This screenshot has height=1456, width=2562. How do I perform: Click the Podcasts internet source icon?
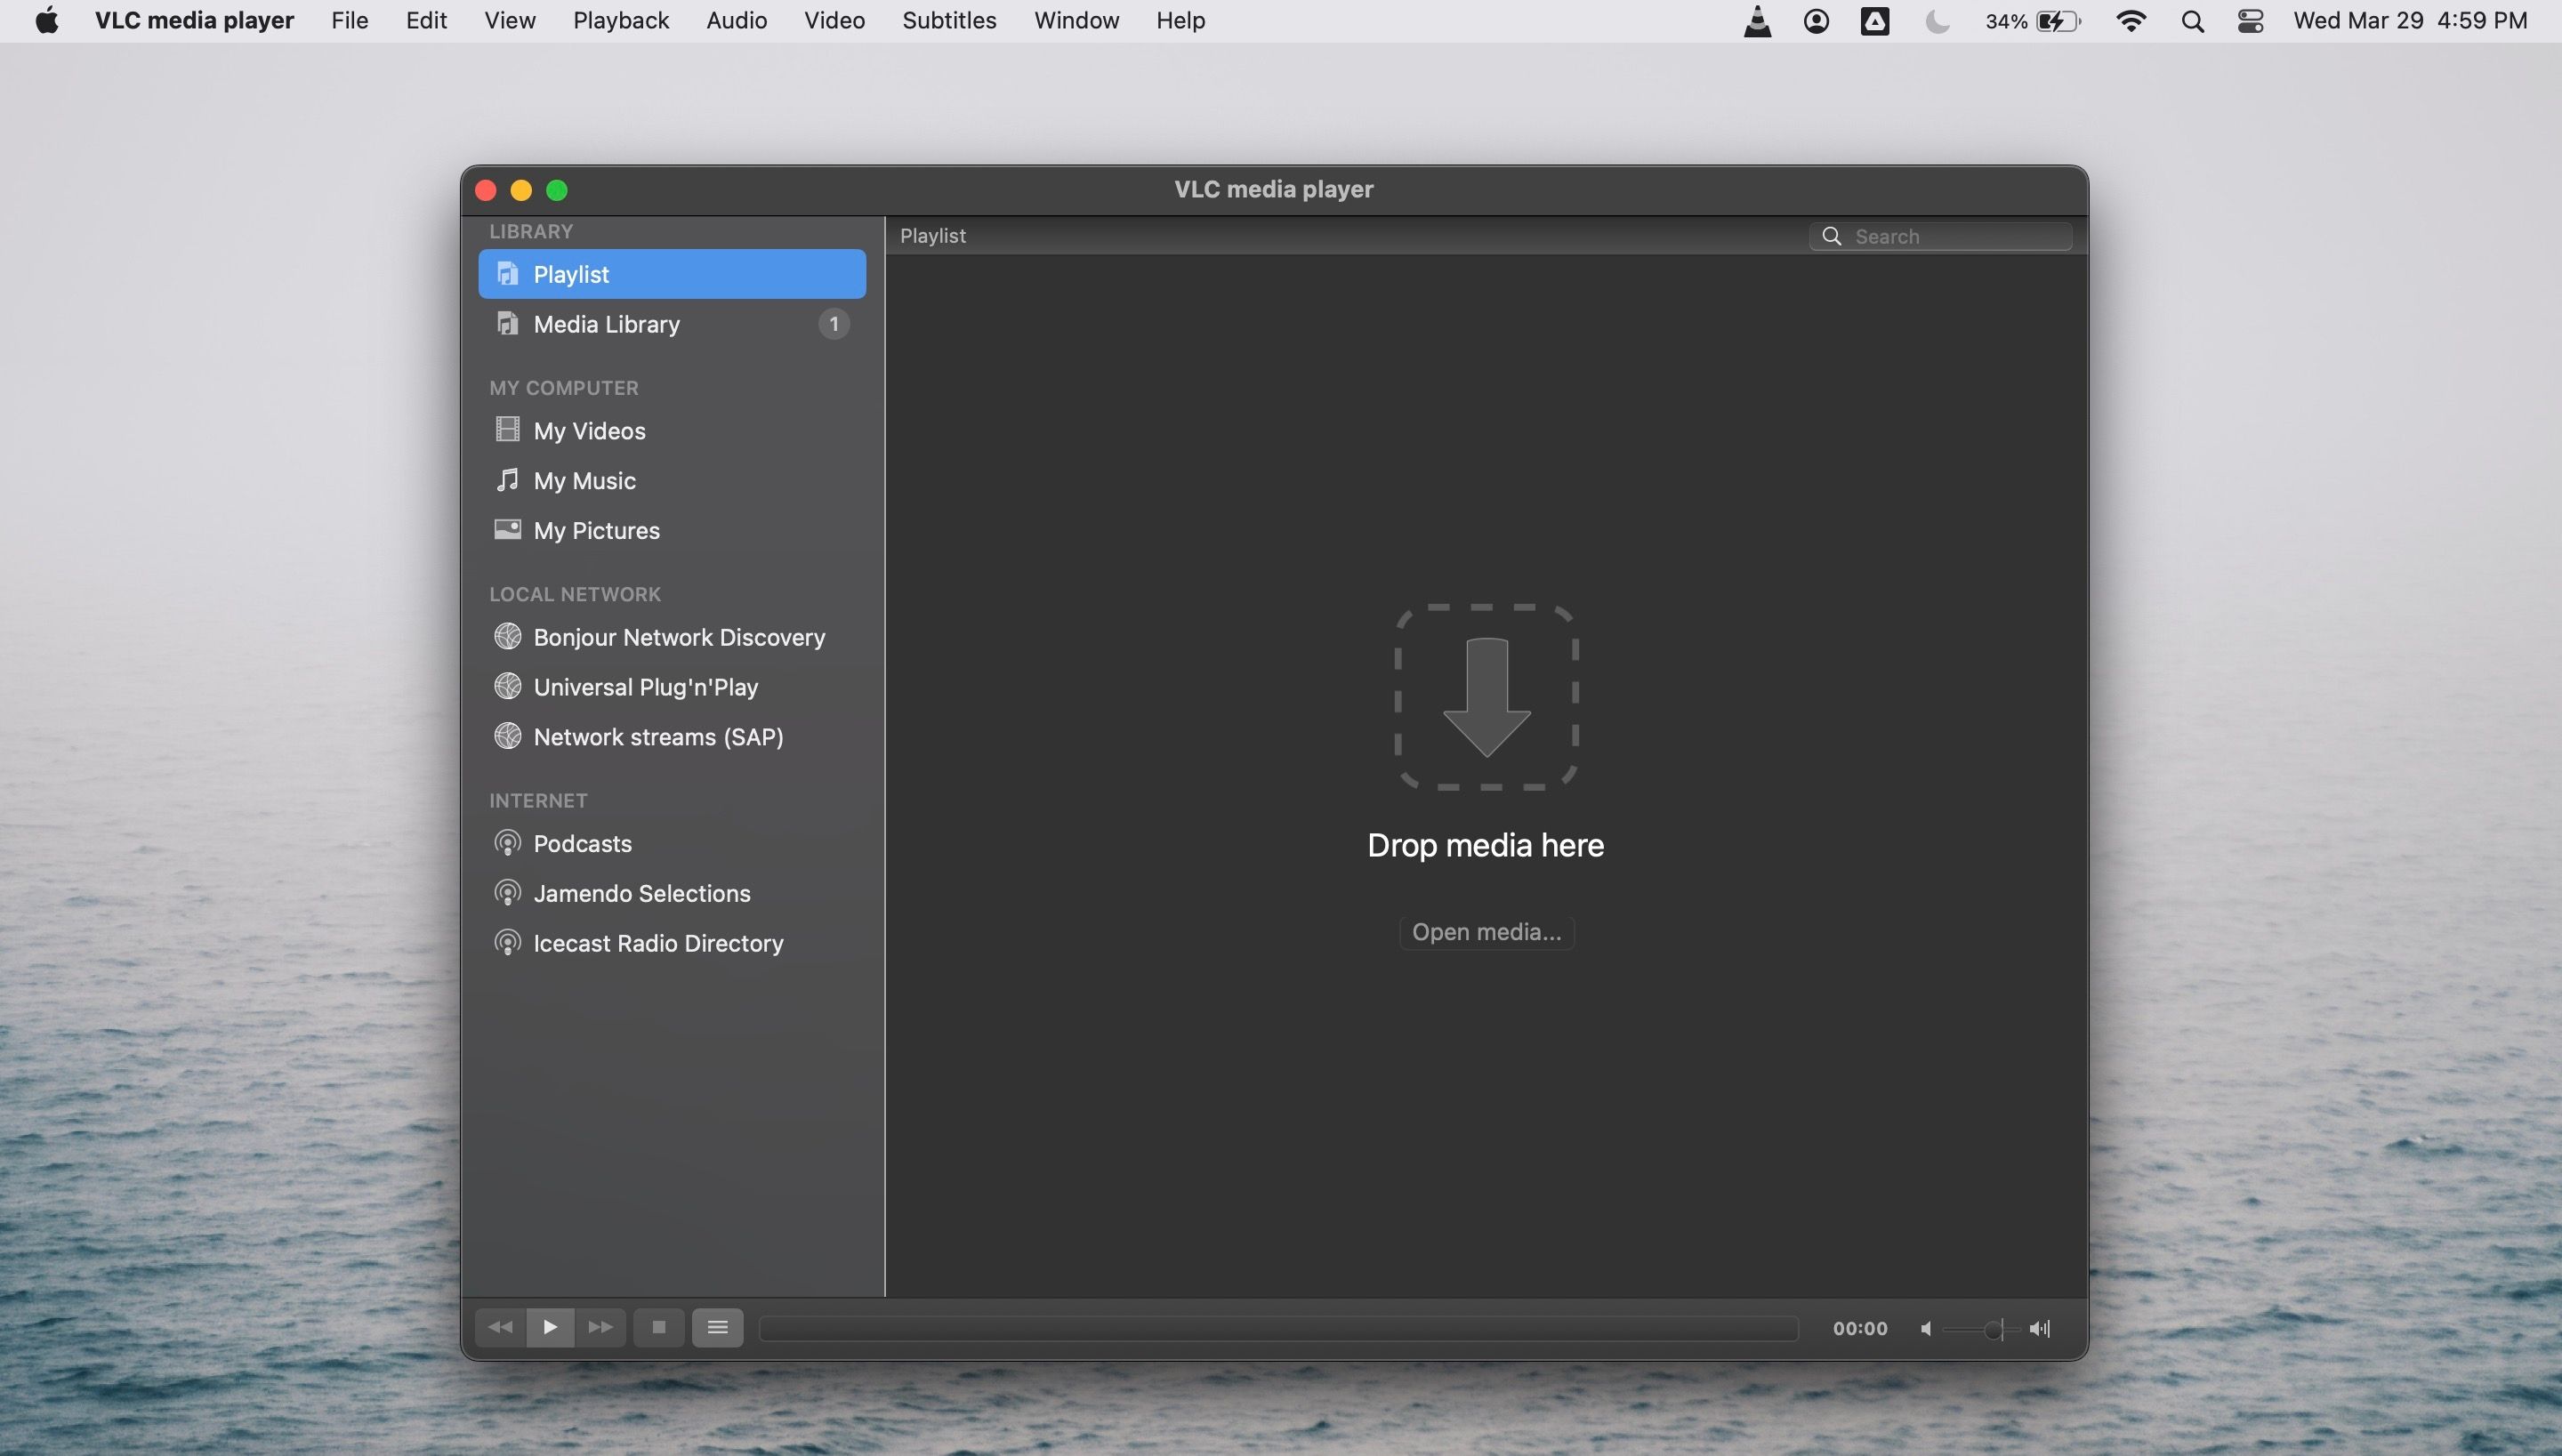(507, 844)
